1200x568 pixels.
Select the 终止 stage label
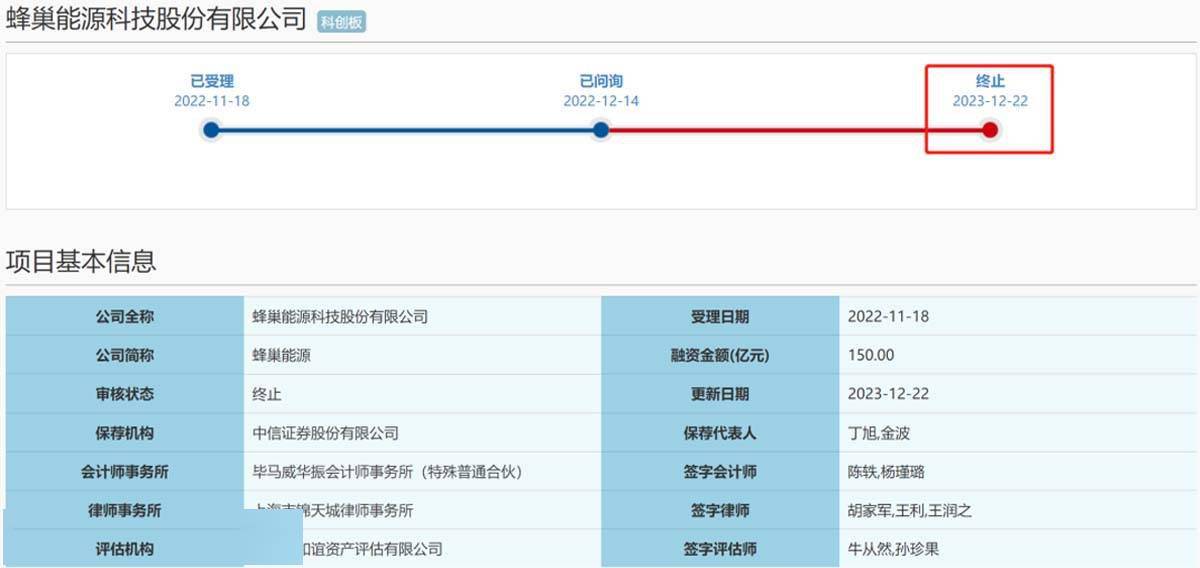pyautogui.click(x=990, y=81)
